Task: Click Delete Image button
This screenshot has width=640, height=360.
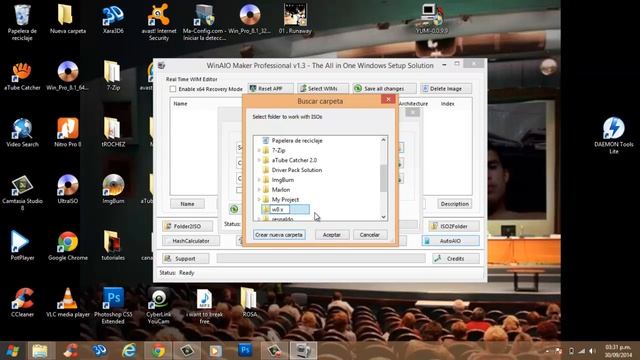Action: [x=446, y=89]
